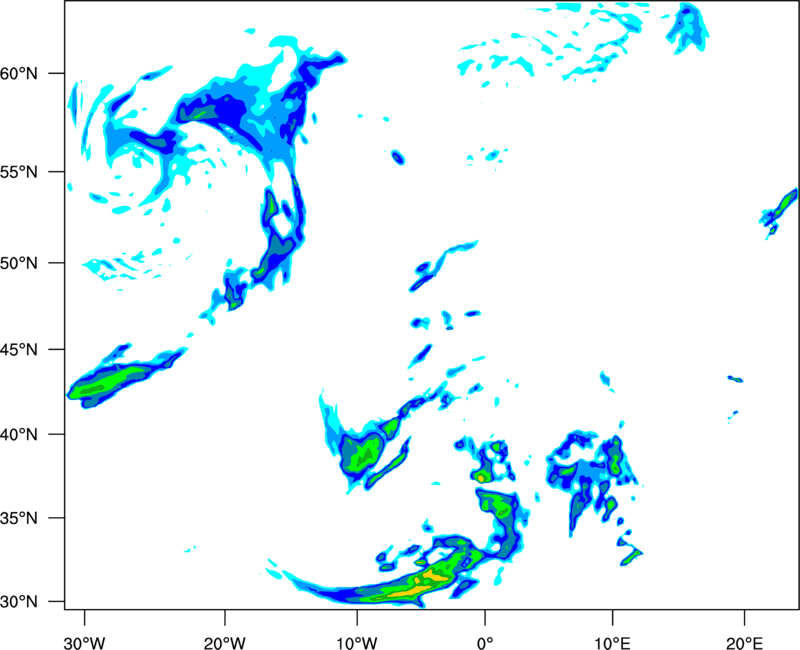Click the 20°E longitude label
This screenshot has height=650, width=800.
(x=744, y=643)
